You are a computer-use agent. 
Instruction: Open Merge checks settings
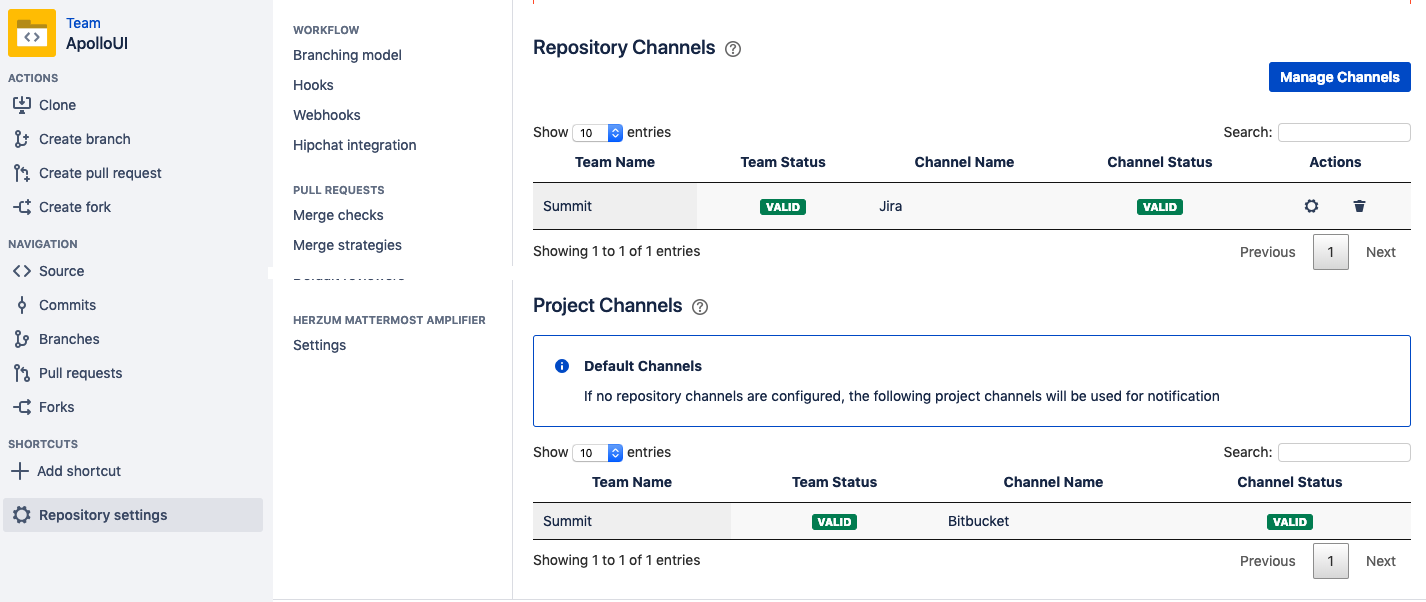(338, 215)
